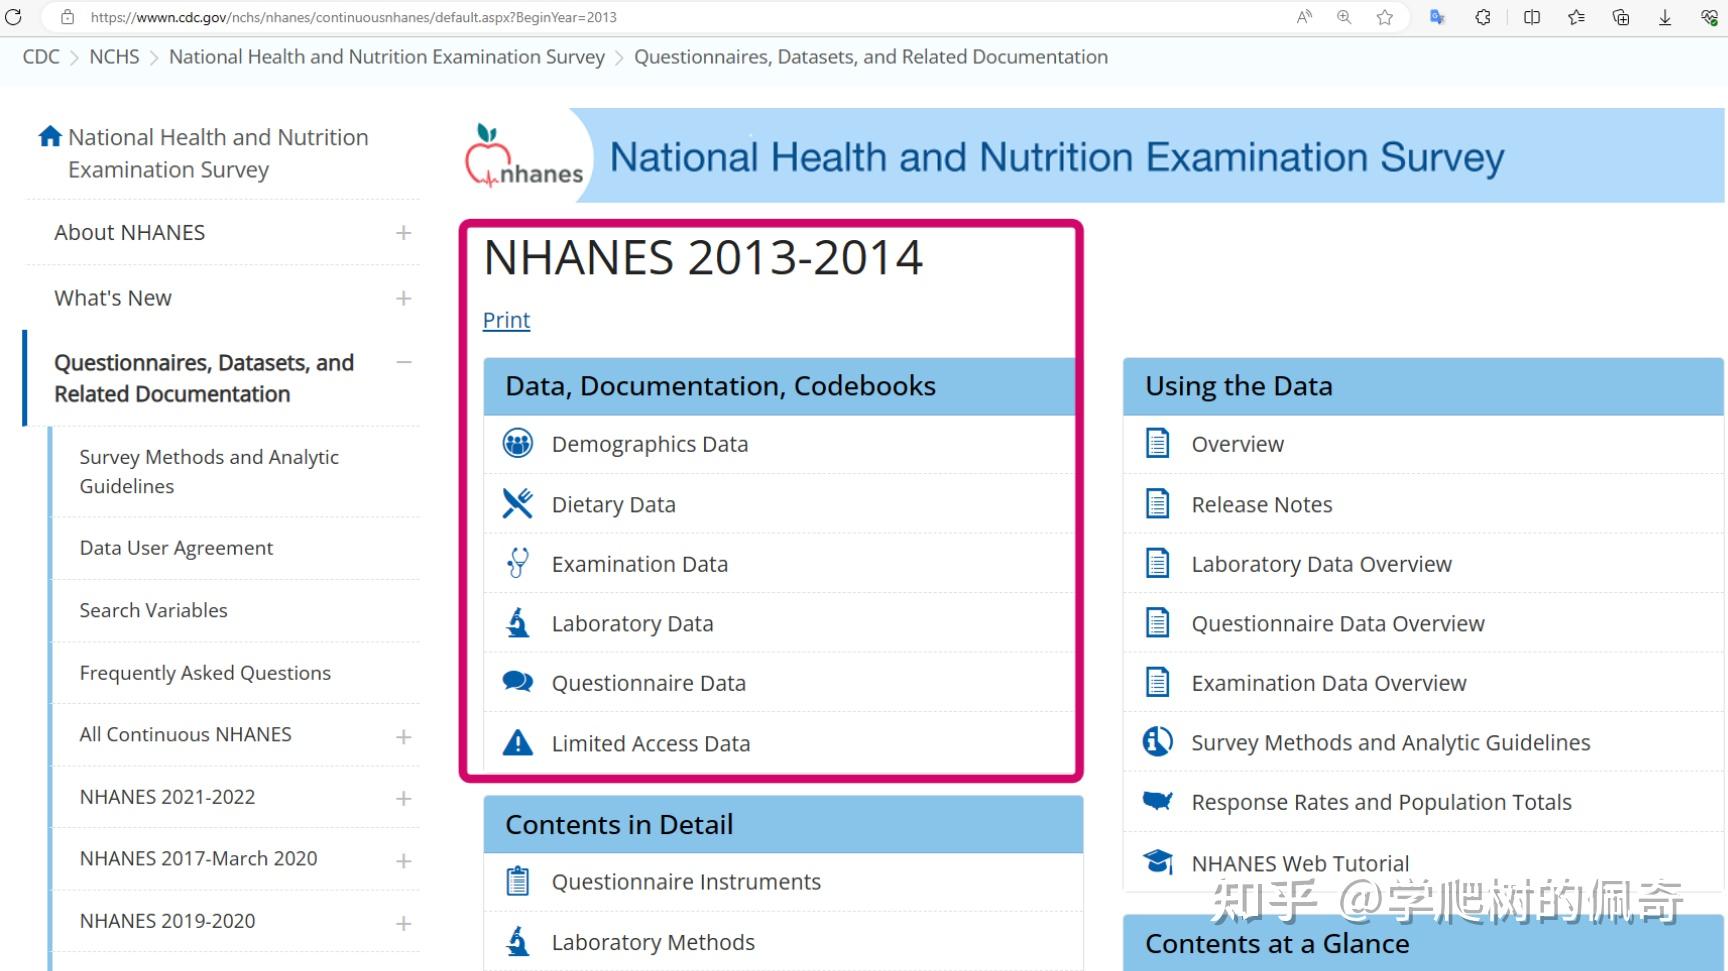
Task: Click the CDC breadcrumb link
Action: (x=41, y=57)
